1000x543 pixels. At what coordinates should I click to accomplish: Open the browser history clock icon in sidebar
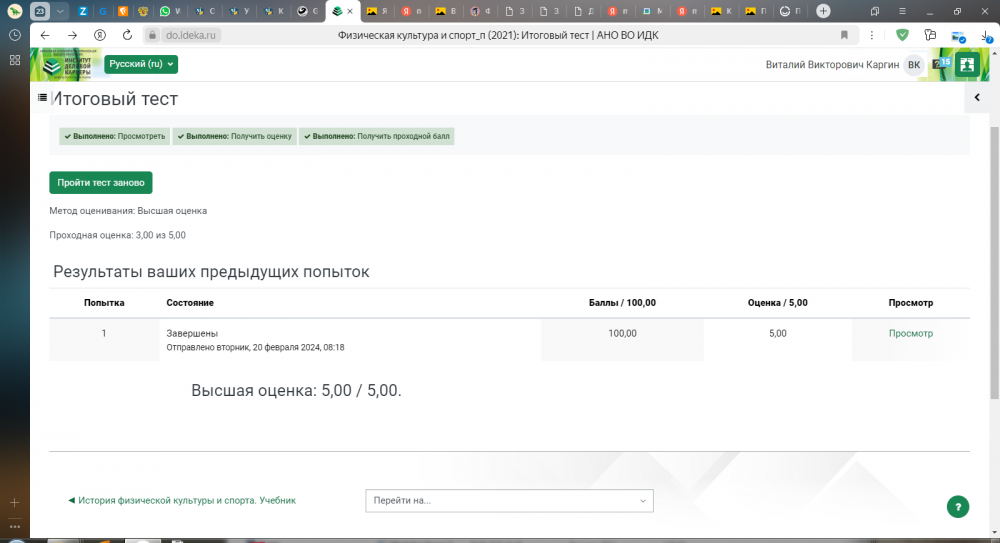click(15, 35)
